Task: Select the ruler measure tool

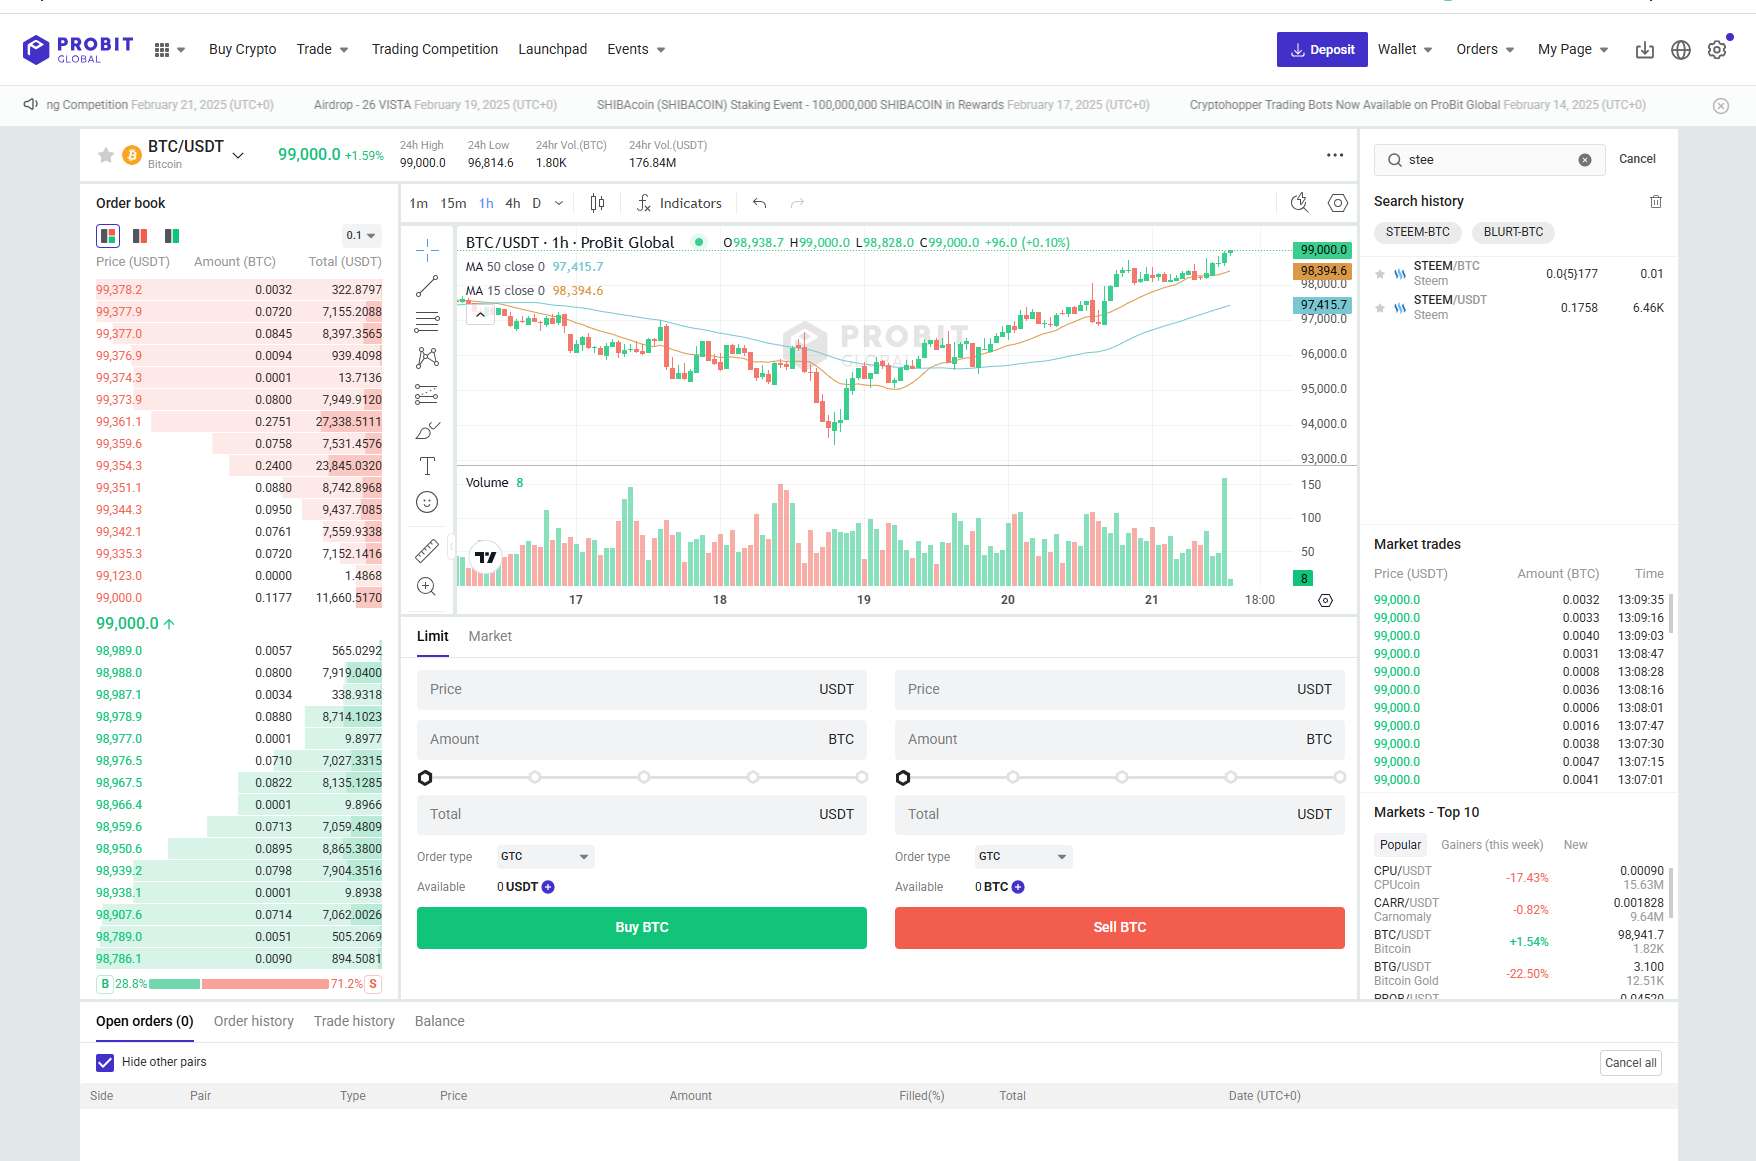Action: pyautogui.click(x=427, y=550)
